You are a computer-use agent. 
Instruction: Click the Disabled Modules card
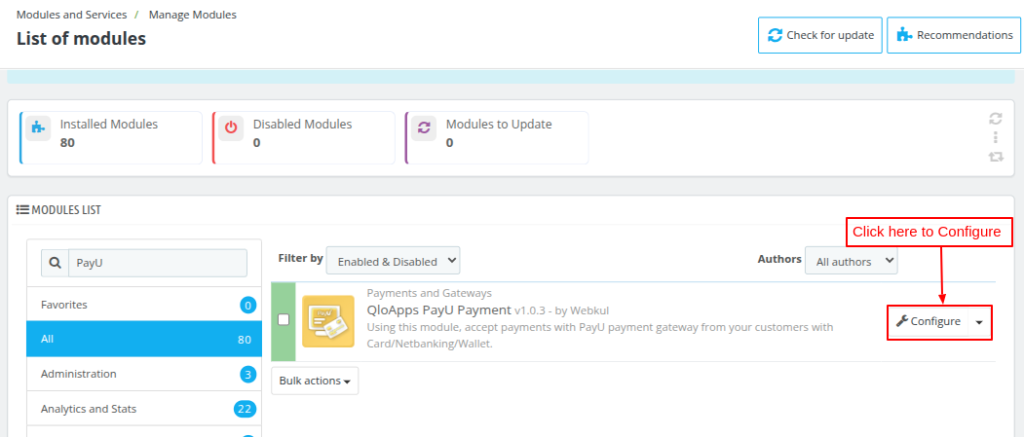[x=304, y=137]
